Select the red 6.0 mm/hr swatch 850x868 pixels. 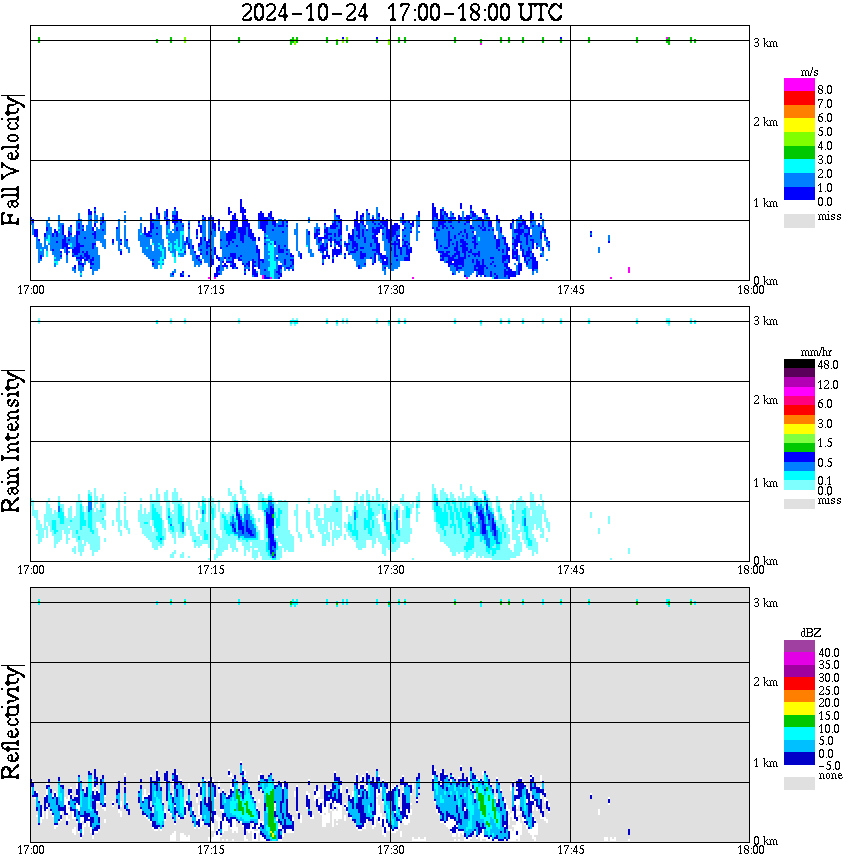(799, 410)
